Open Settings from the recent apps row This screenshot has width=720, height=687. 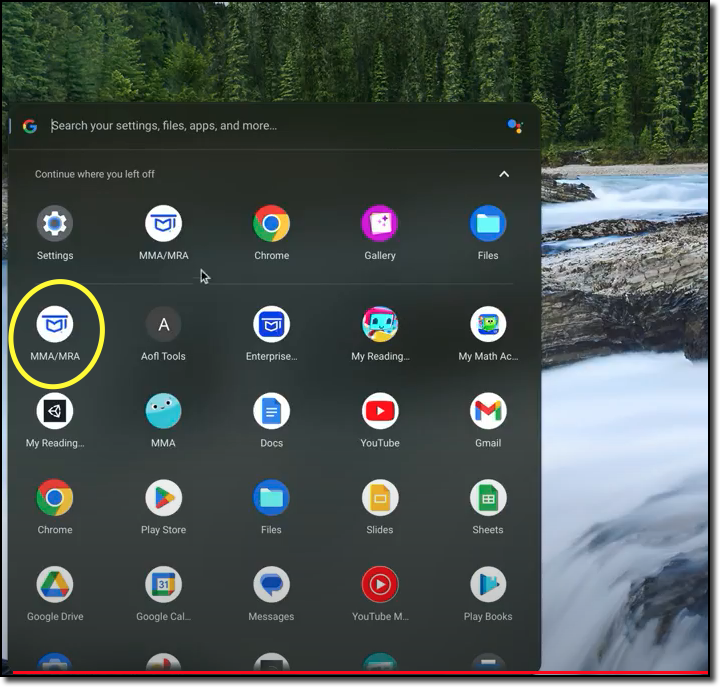click(x=55, y=224)
